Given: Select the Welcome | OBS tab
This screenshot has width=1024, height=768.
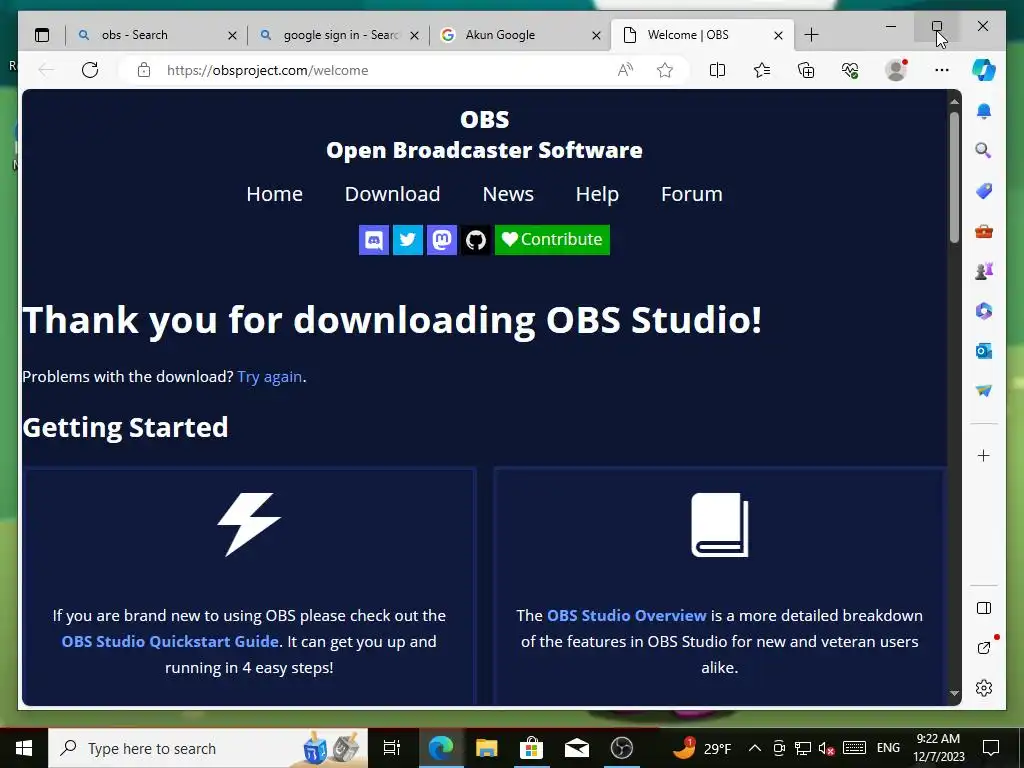Looking at the screenshot, I should [702, 35].
